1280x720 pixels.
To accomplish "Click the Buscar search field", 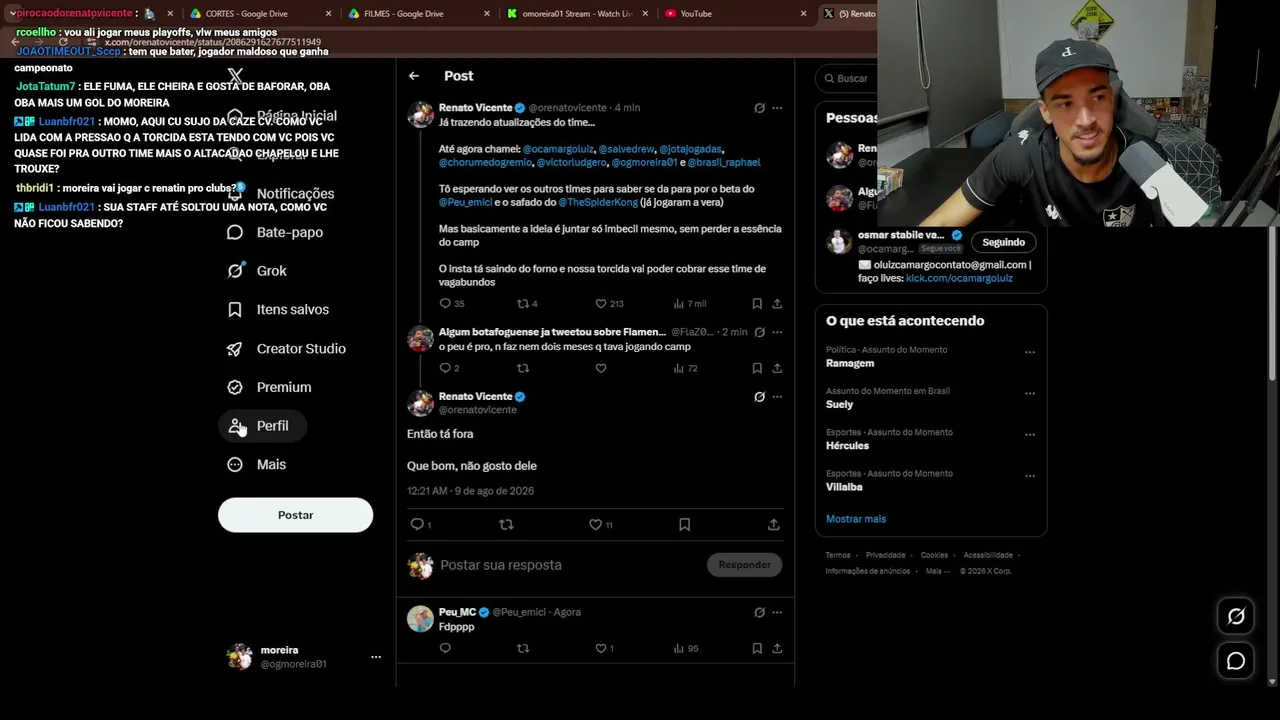I will coord(850,78).
